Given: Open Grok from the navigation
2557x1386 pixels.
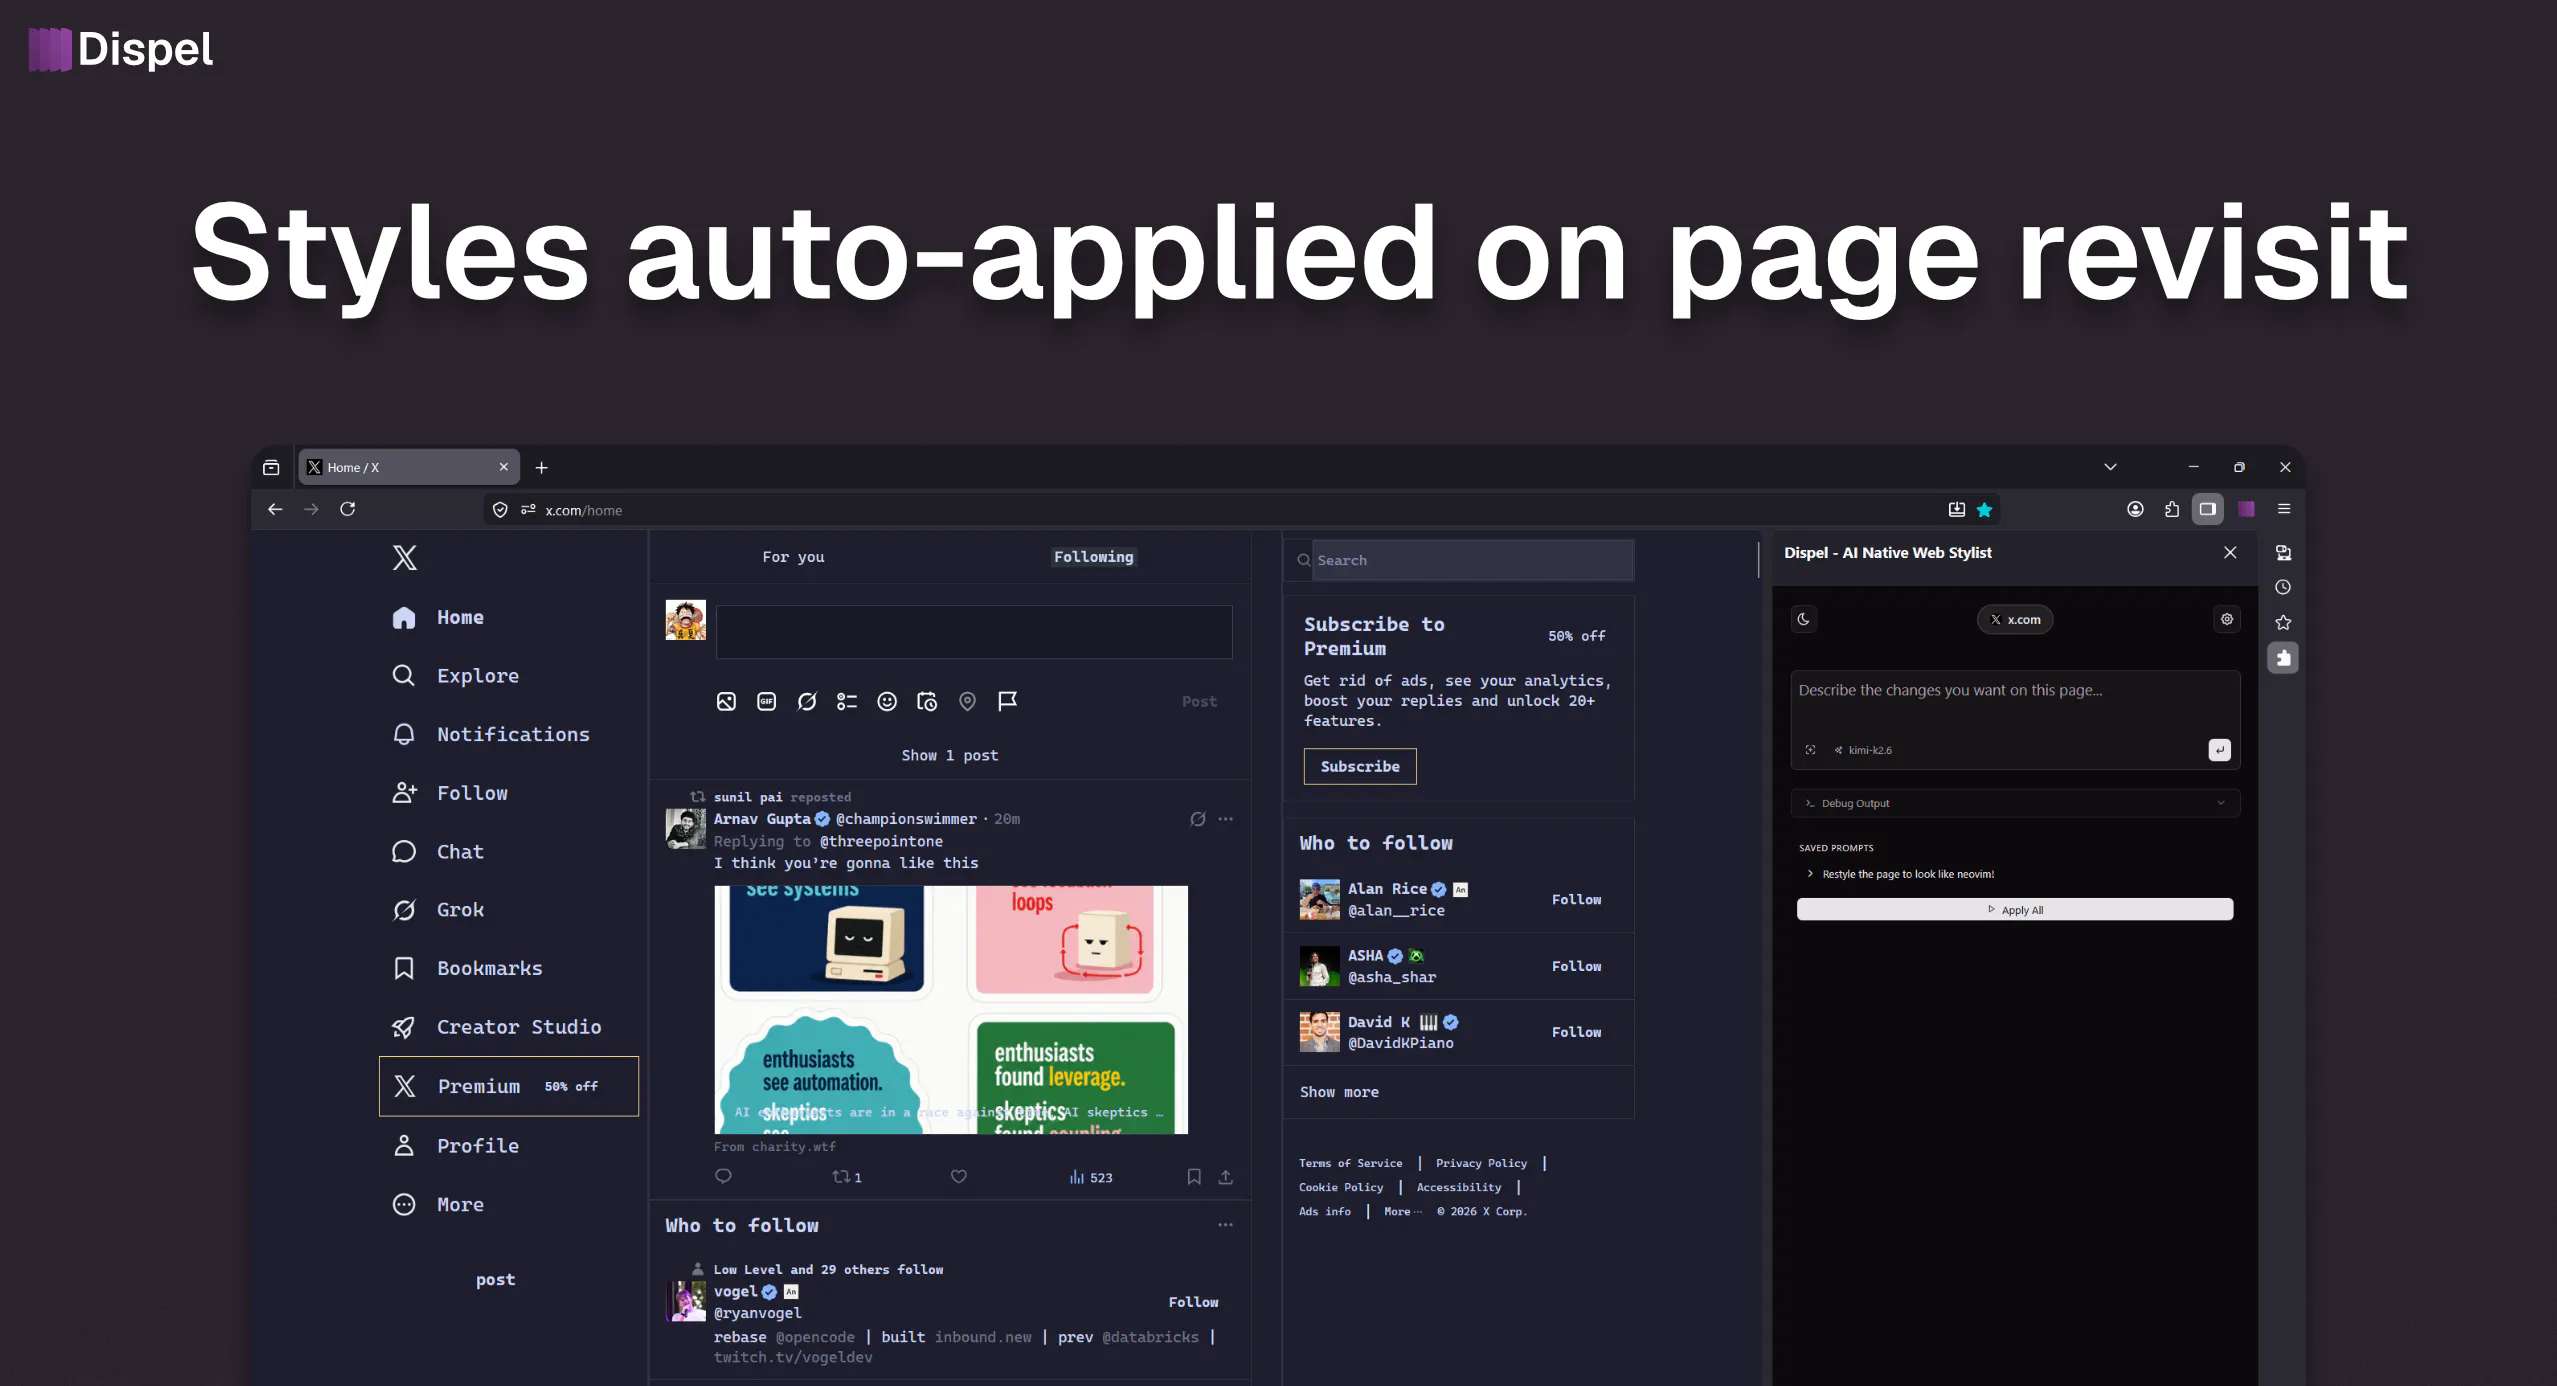Looking at the screenshot, I should point(439,910).
